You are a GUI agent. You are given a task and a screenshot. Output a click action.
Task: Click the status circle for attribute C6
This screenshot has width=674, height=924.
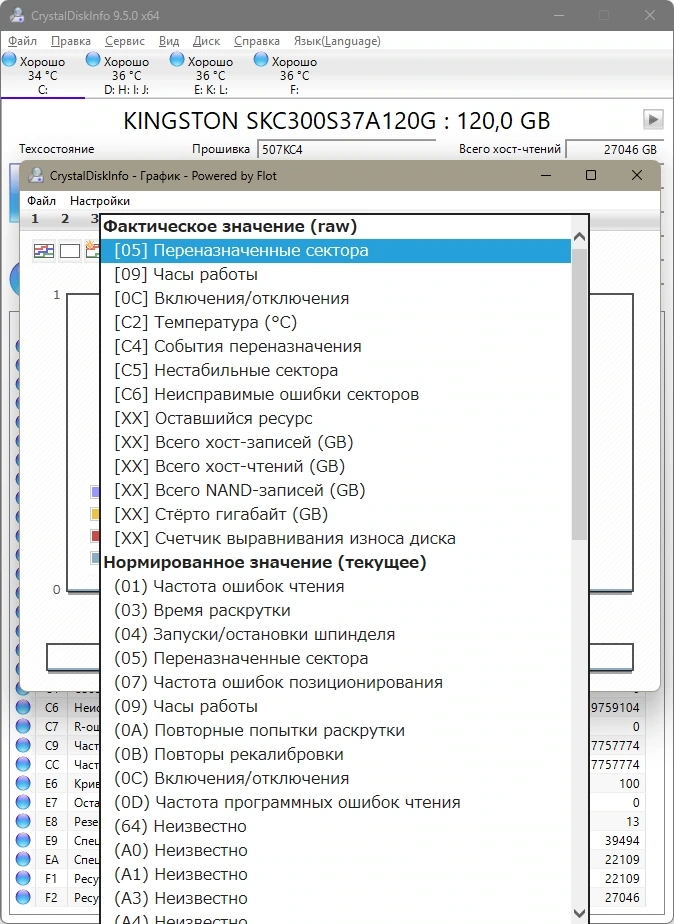[23, 707]
